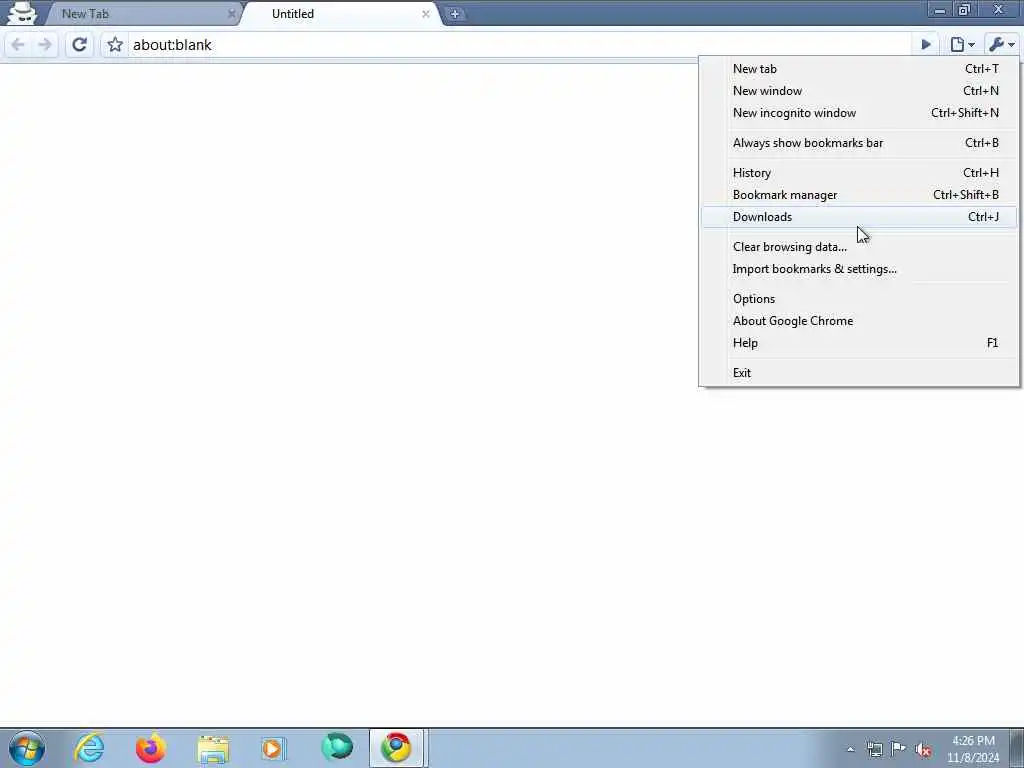
Task: Close the New Tab tab
Action: click(231, 14)
